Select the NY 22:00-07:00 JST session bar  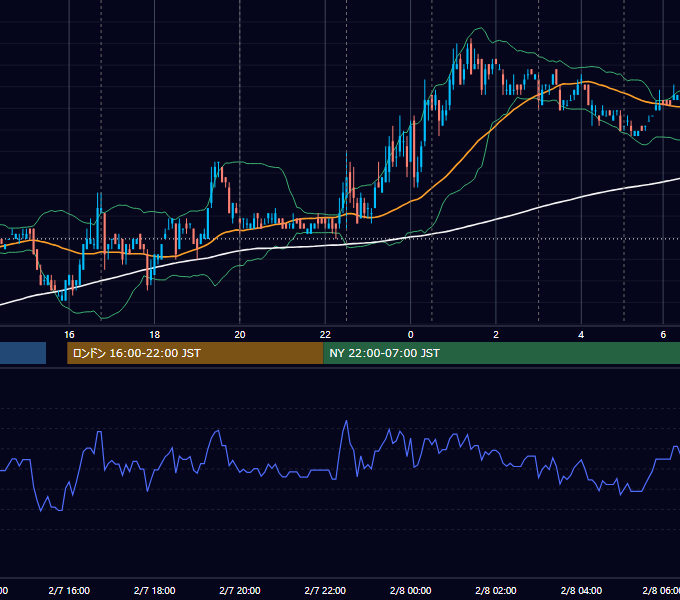(x=501, y=353)
